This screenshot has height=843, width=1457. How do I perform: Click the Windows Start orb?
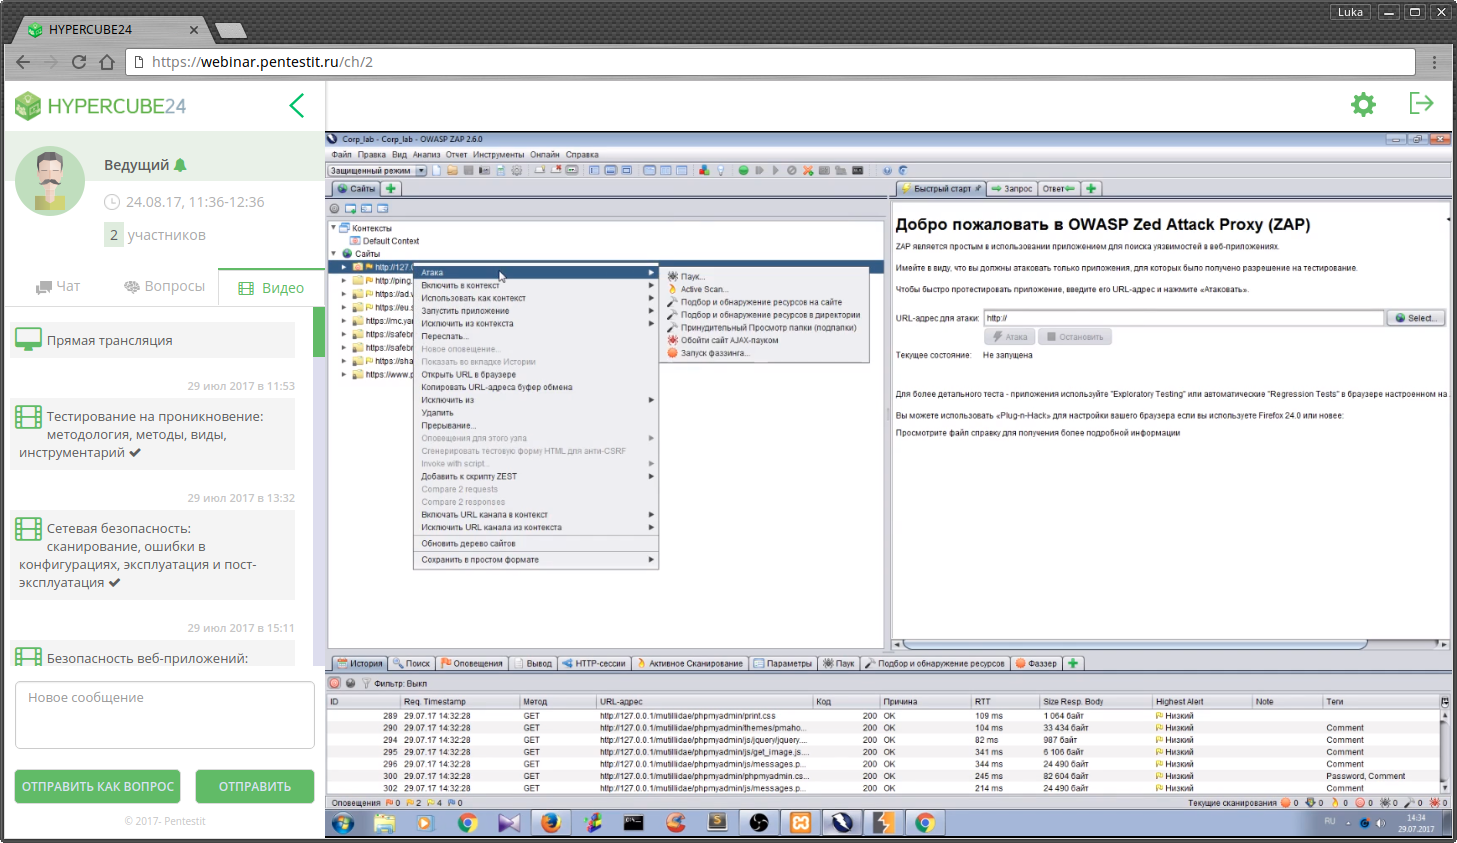coord(343,823)
